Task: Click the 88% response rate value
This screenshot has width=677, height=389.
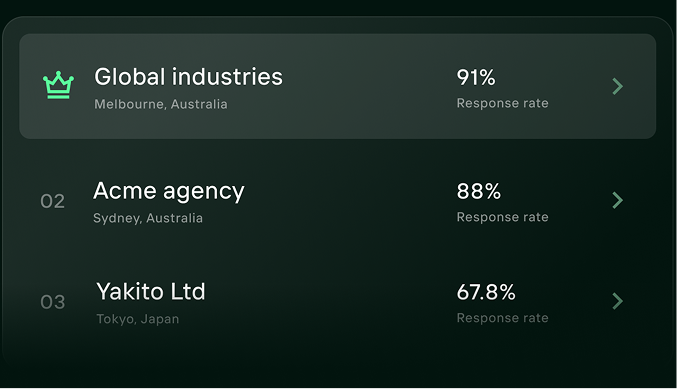Action: click(478, 191)
